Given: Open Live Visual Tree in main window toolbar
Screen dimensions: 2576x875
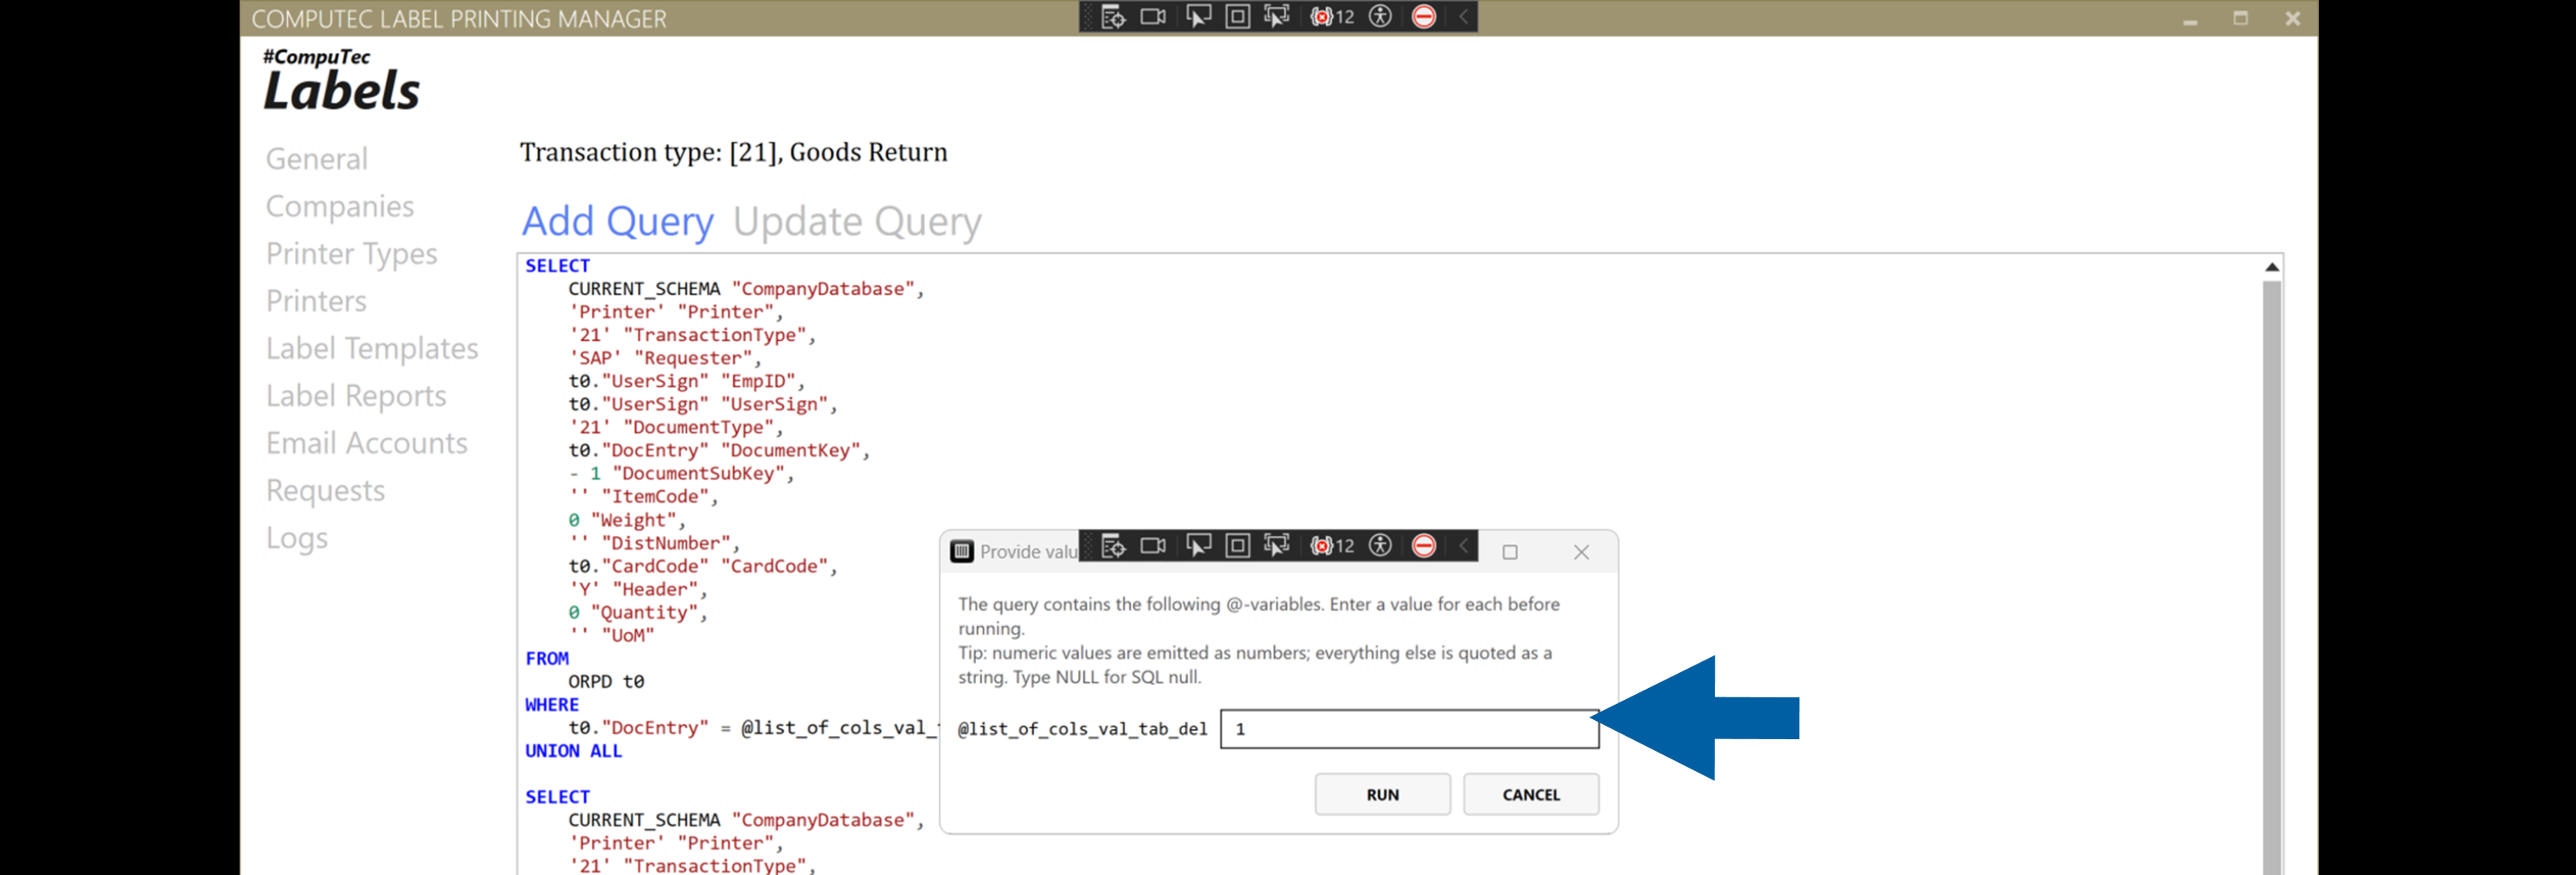Looking at the screenshot, I should click(x=1113, y=17).
